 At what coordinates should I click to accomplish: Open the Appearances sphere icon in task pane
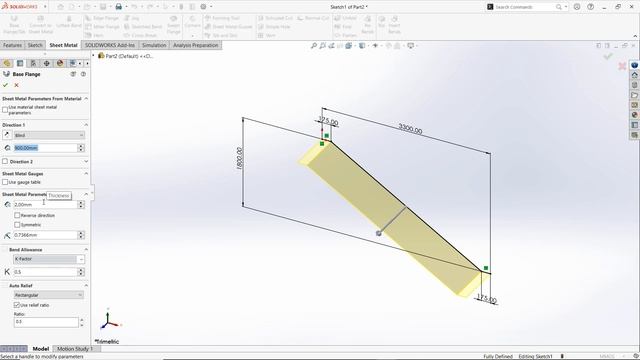634,115
